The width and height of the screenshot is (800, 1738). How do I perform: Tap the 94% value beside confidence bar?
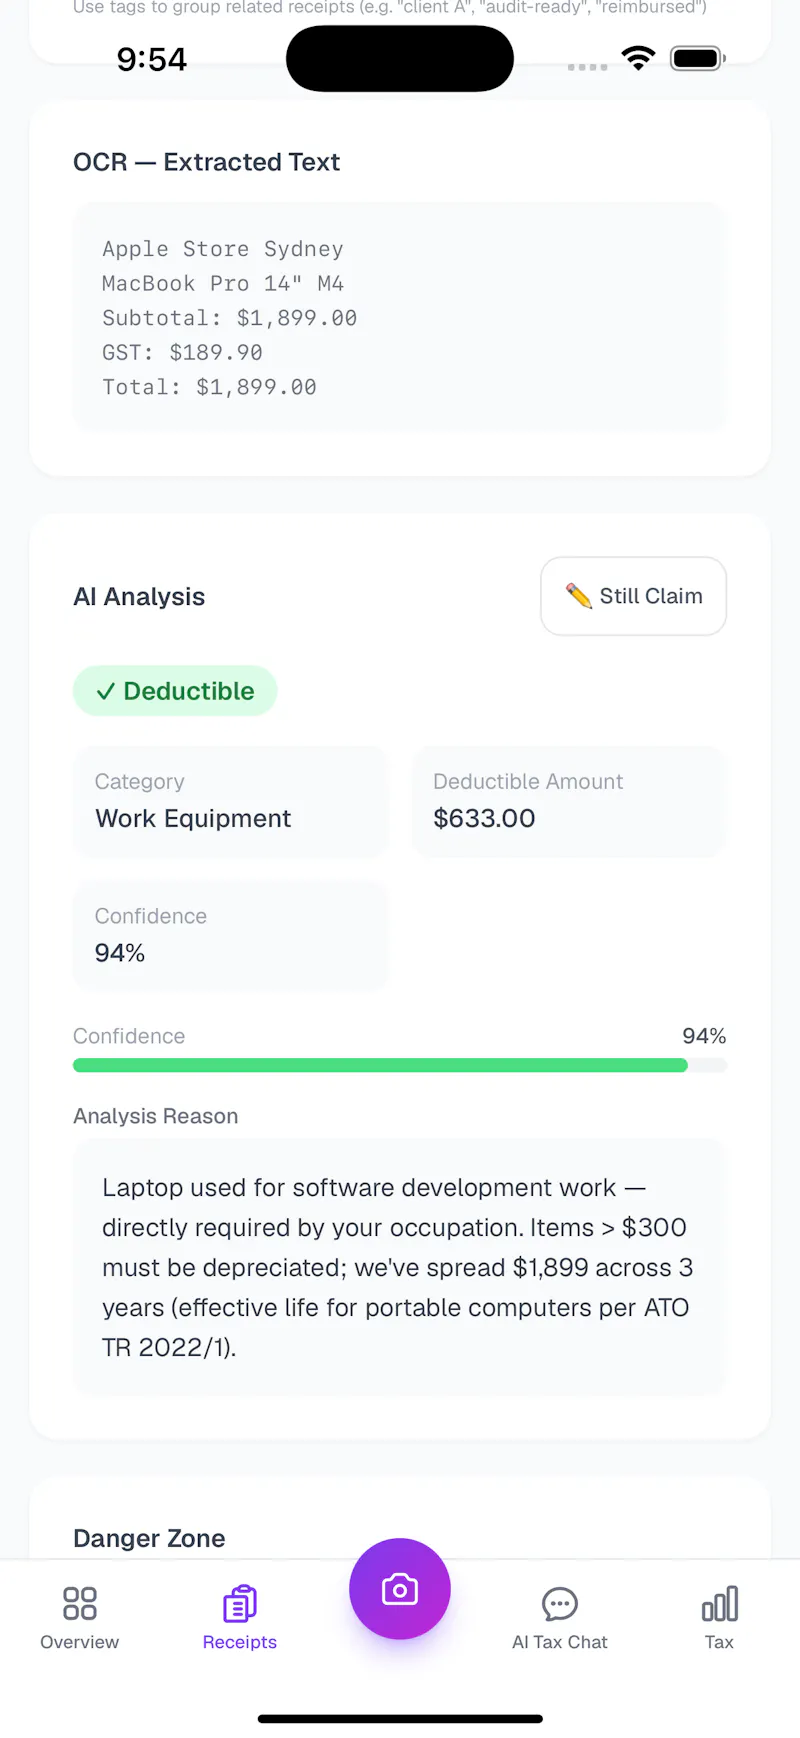pos(704,1036)
